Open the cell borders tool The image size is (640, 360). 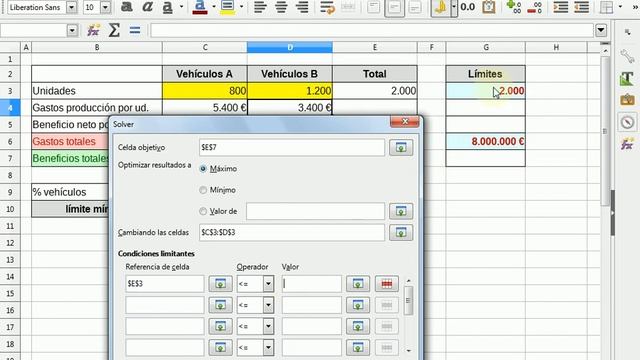(x=607, y=7)
